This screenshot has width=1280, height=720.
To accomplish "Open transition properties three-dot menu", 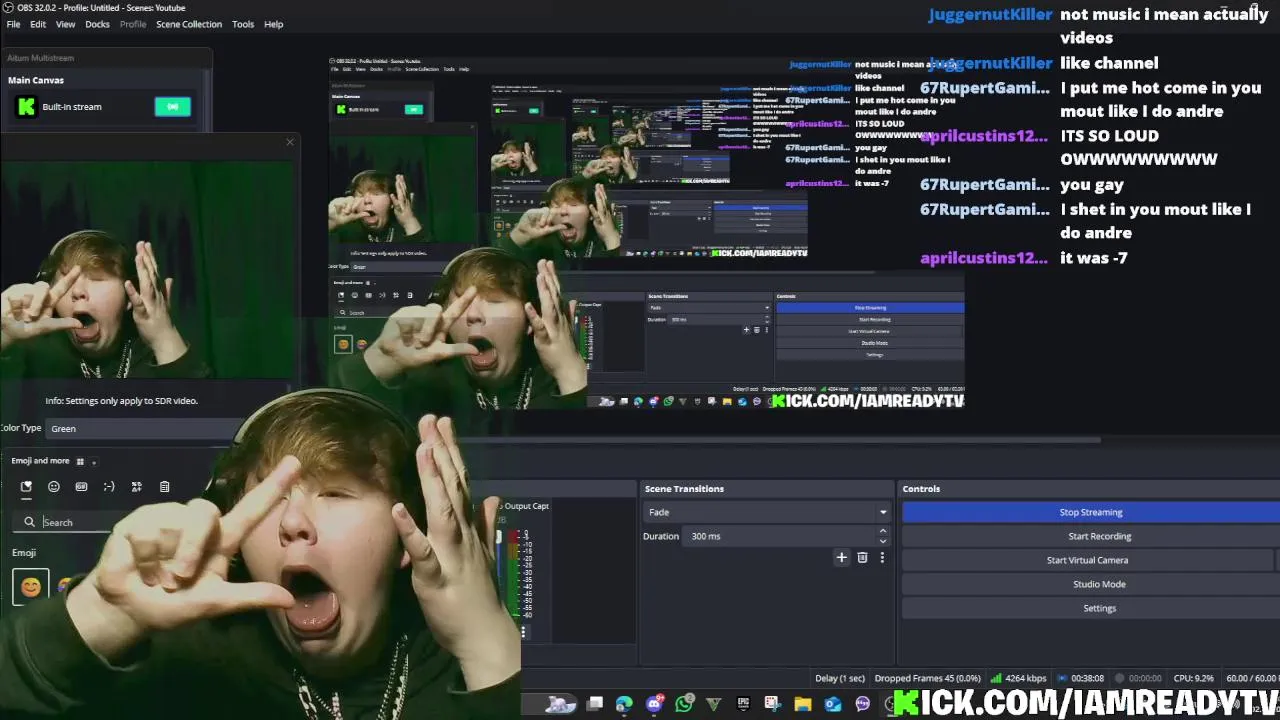I will coord(882,558).
